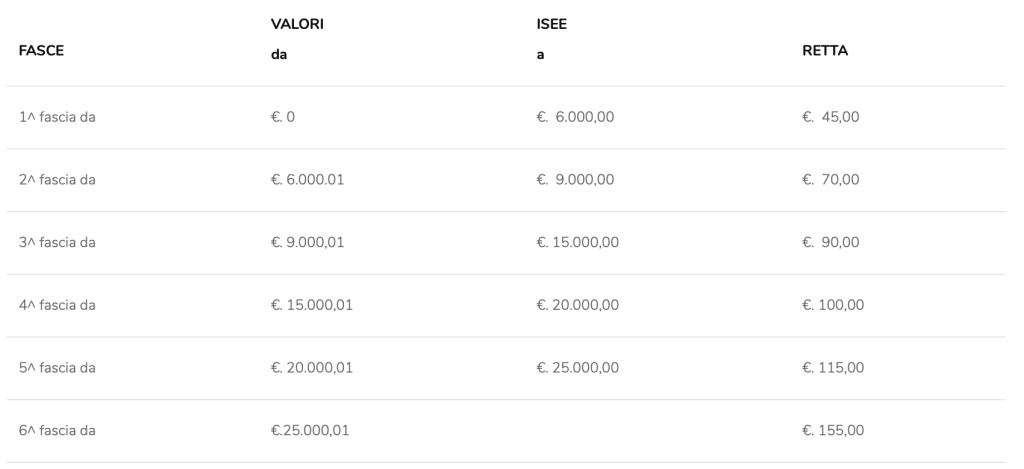The image size is (1024, 469).
Task: Select the 6^ fascia da row label
Action: pos(57,430)
